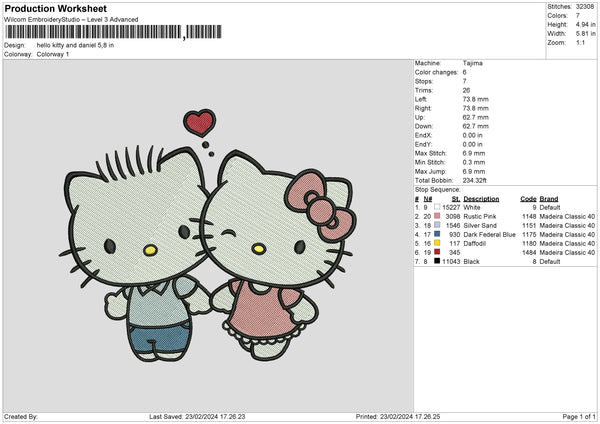
Task: Click the 'Dark Federal Blue' description text
Action: pyautogui.click(x=489, y=234)
